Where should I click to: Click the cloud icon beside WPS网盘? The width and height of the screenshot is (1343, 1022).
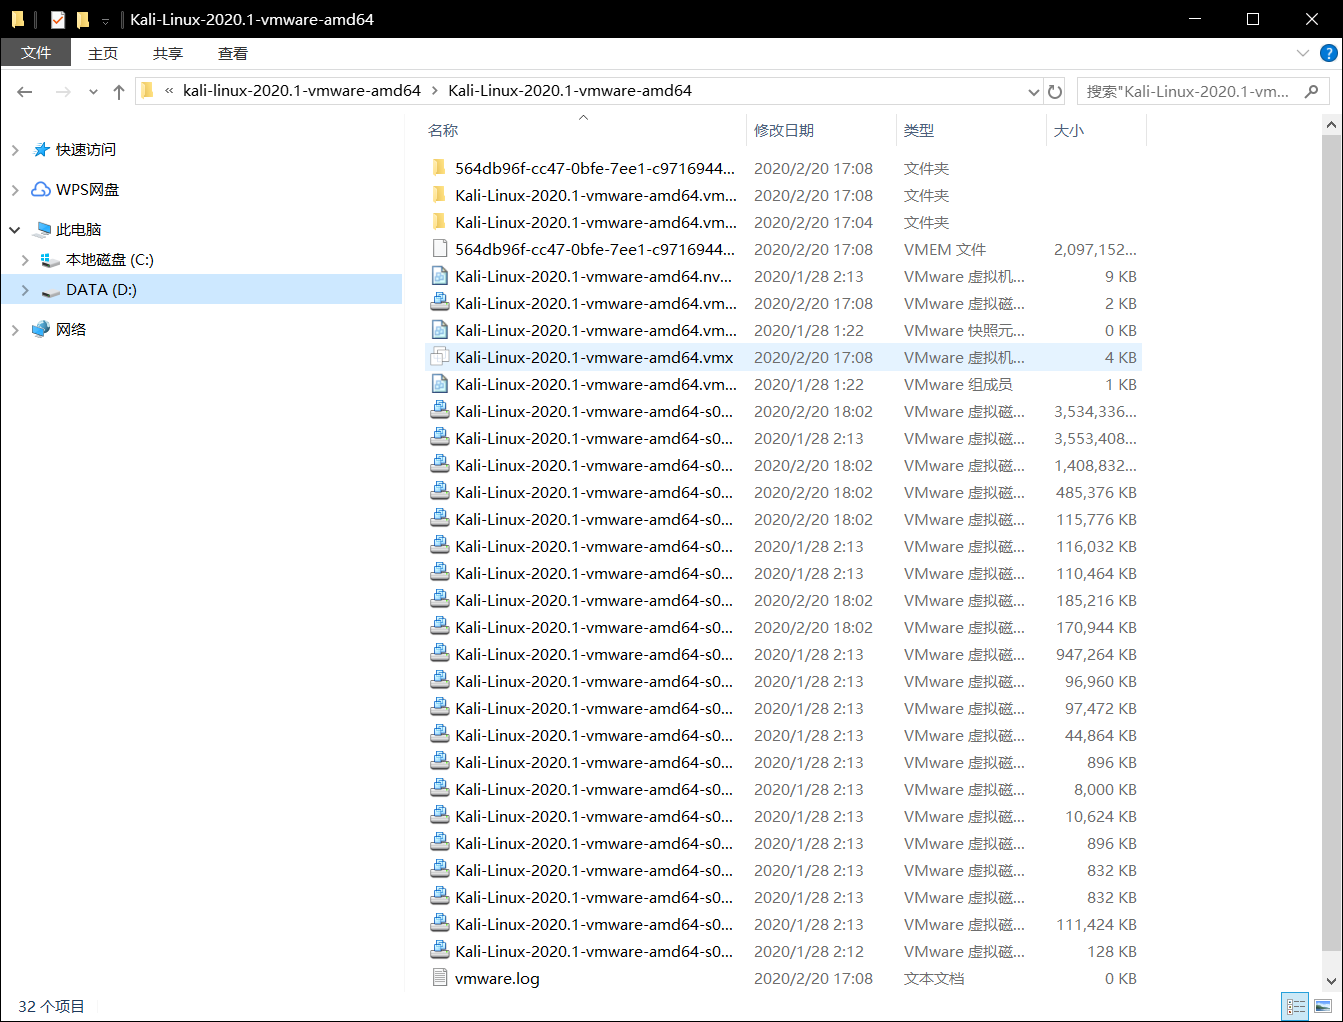coord(41,189)
